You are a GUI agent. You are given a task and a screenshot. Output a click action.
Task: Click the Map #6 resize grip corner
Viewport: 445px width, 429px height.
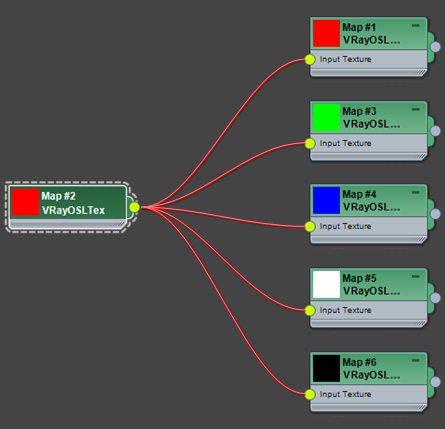click(x=421, y=407)
